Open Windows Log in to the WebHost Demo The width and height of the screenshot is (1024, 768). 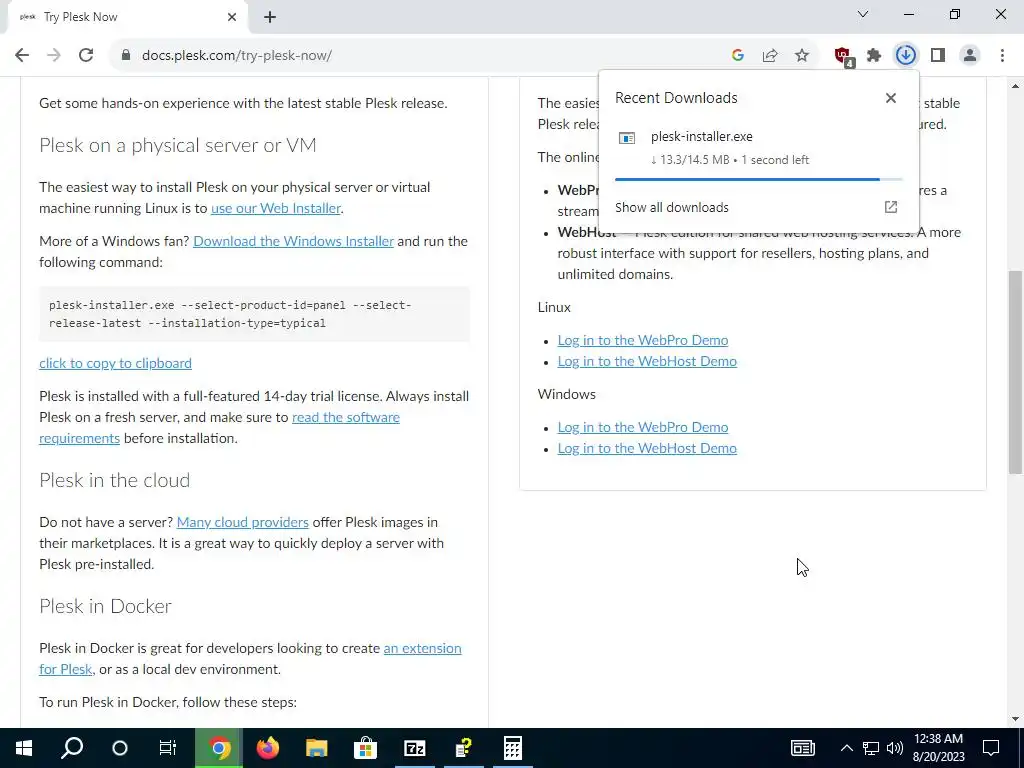(x=647, y=448)
